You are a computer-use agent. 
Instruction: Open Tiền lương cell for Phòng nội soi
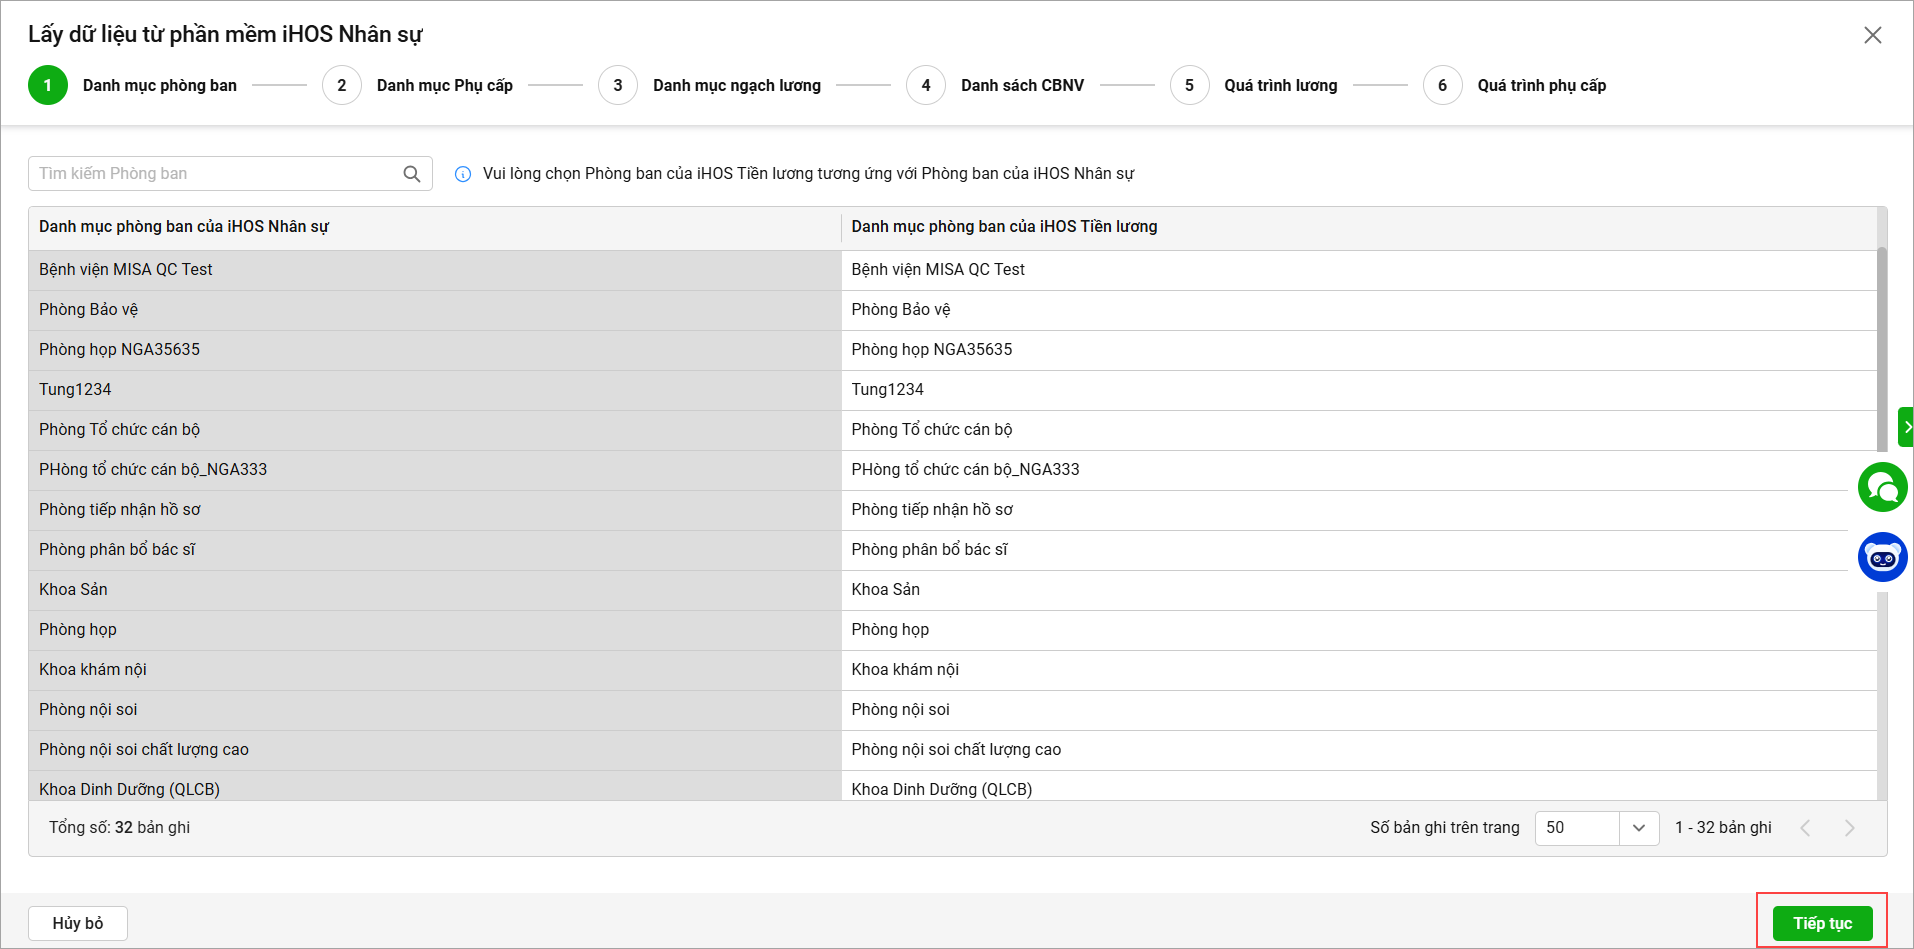[x=1359, y=710]
